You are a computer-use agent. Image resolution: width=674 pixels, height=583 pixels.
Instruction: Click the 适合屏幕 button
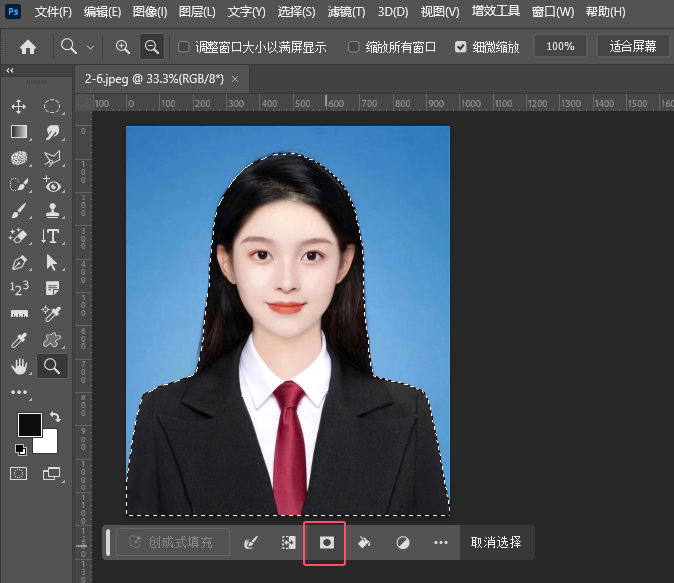pyautogui.click(x=632, y=47)
